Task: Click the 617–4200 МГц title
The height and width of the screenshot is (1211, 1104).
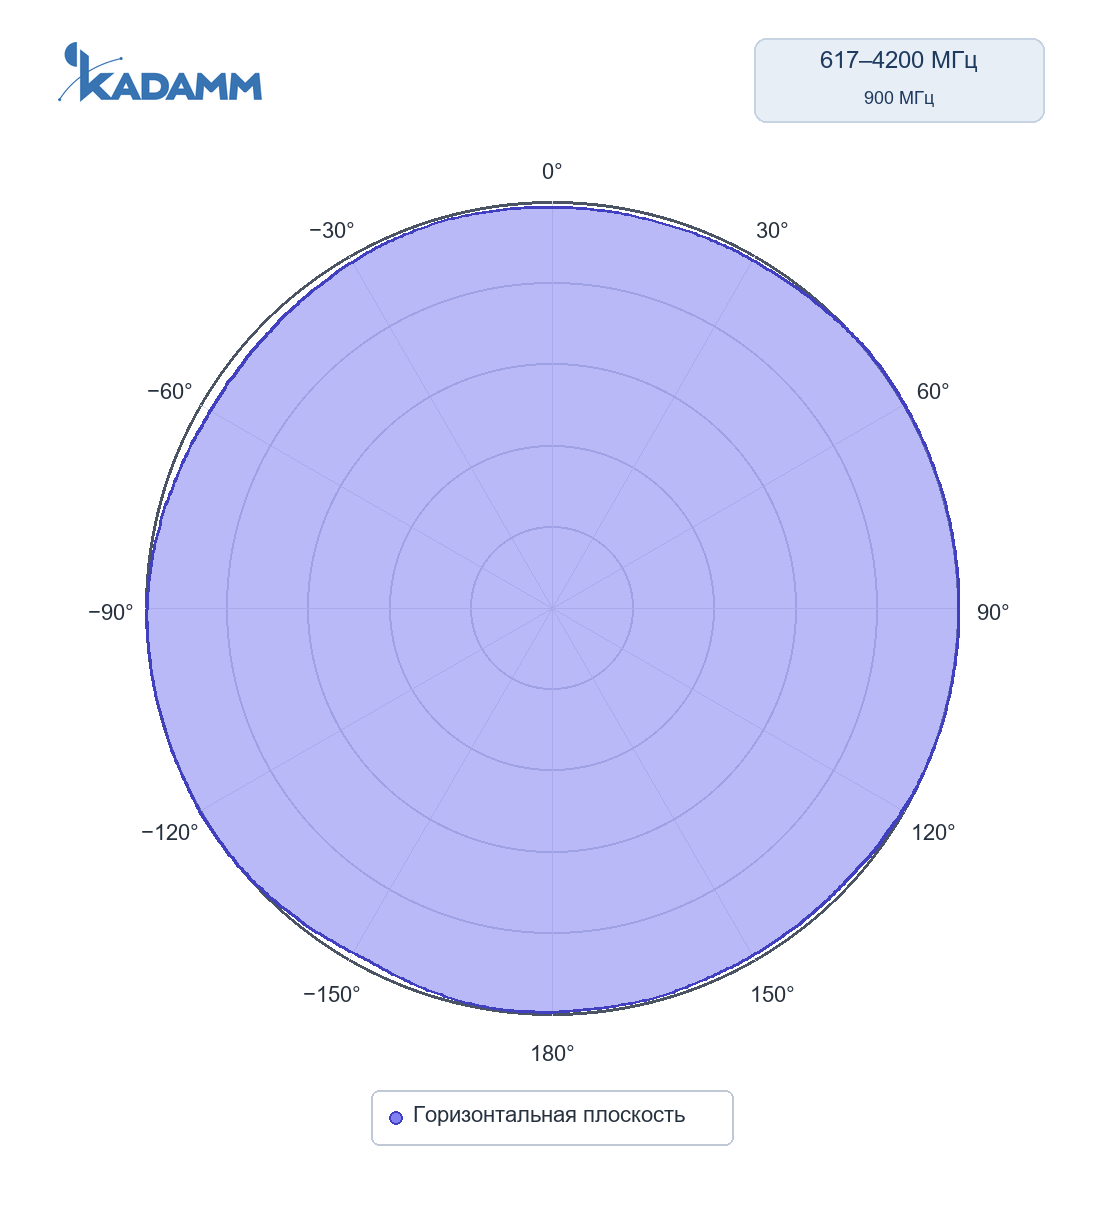Action: click(899, 60)
